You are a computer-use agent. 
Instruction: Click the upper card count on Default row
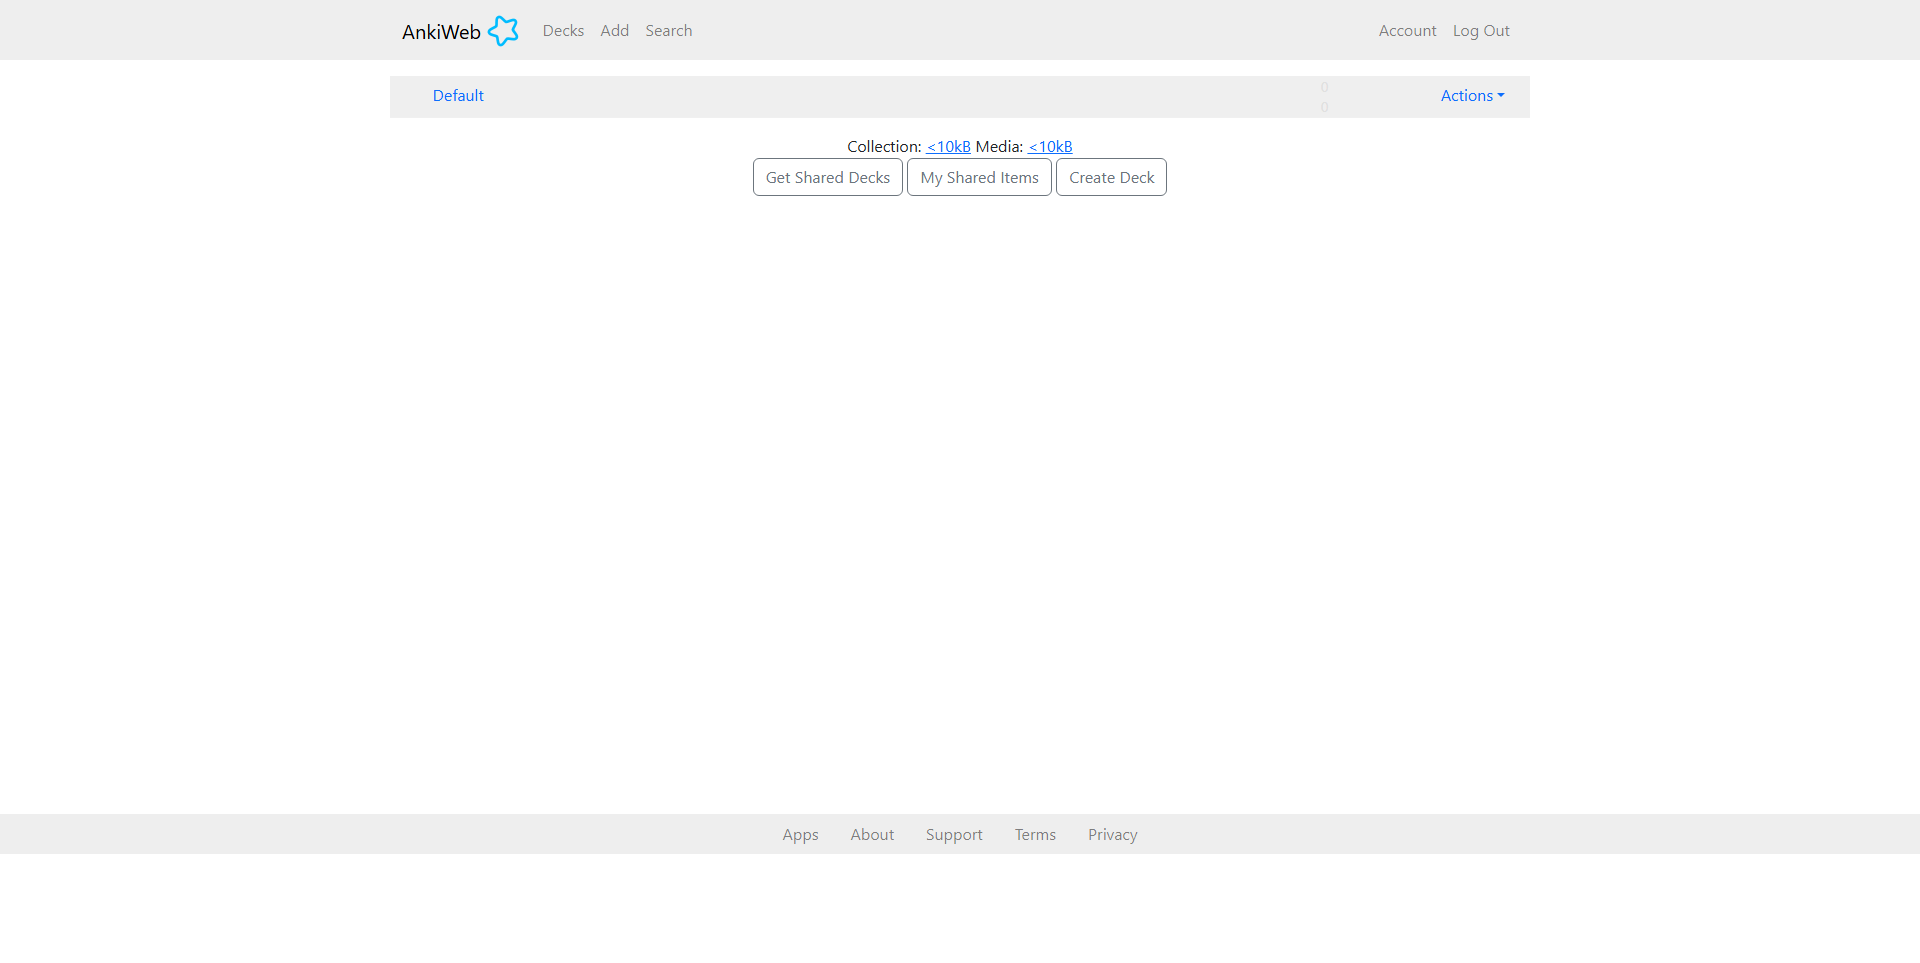(x=1324, y=87)
